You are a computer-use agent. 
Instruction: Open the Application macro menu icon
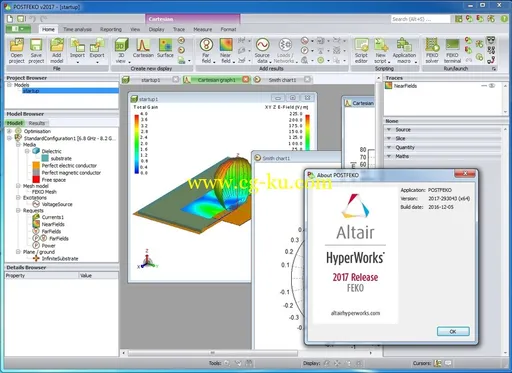[x=404, y=51]
